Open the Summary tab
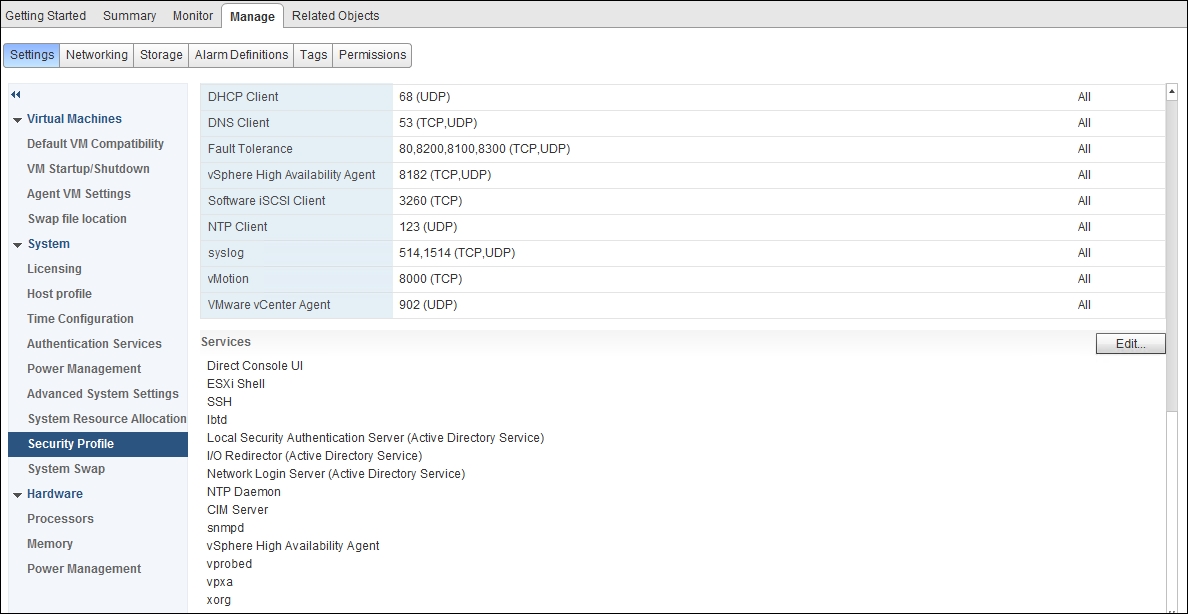Viewport: 1188px width, 614px height. (130, 15)
